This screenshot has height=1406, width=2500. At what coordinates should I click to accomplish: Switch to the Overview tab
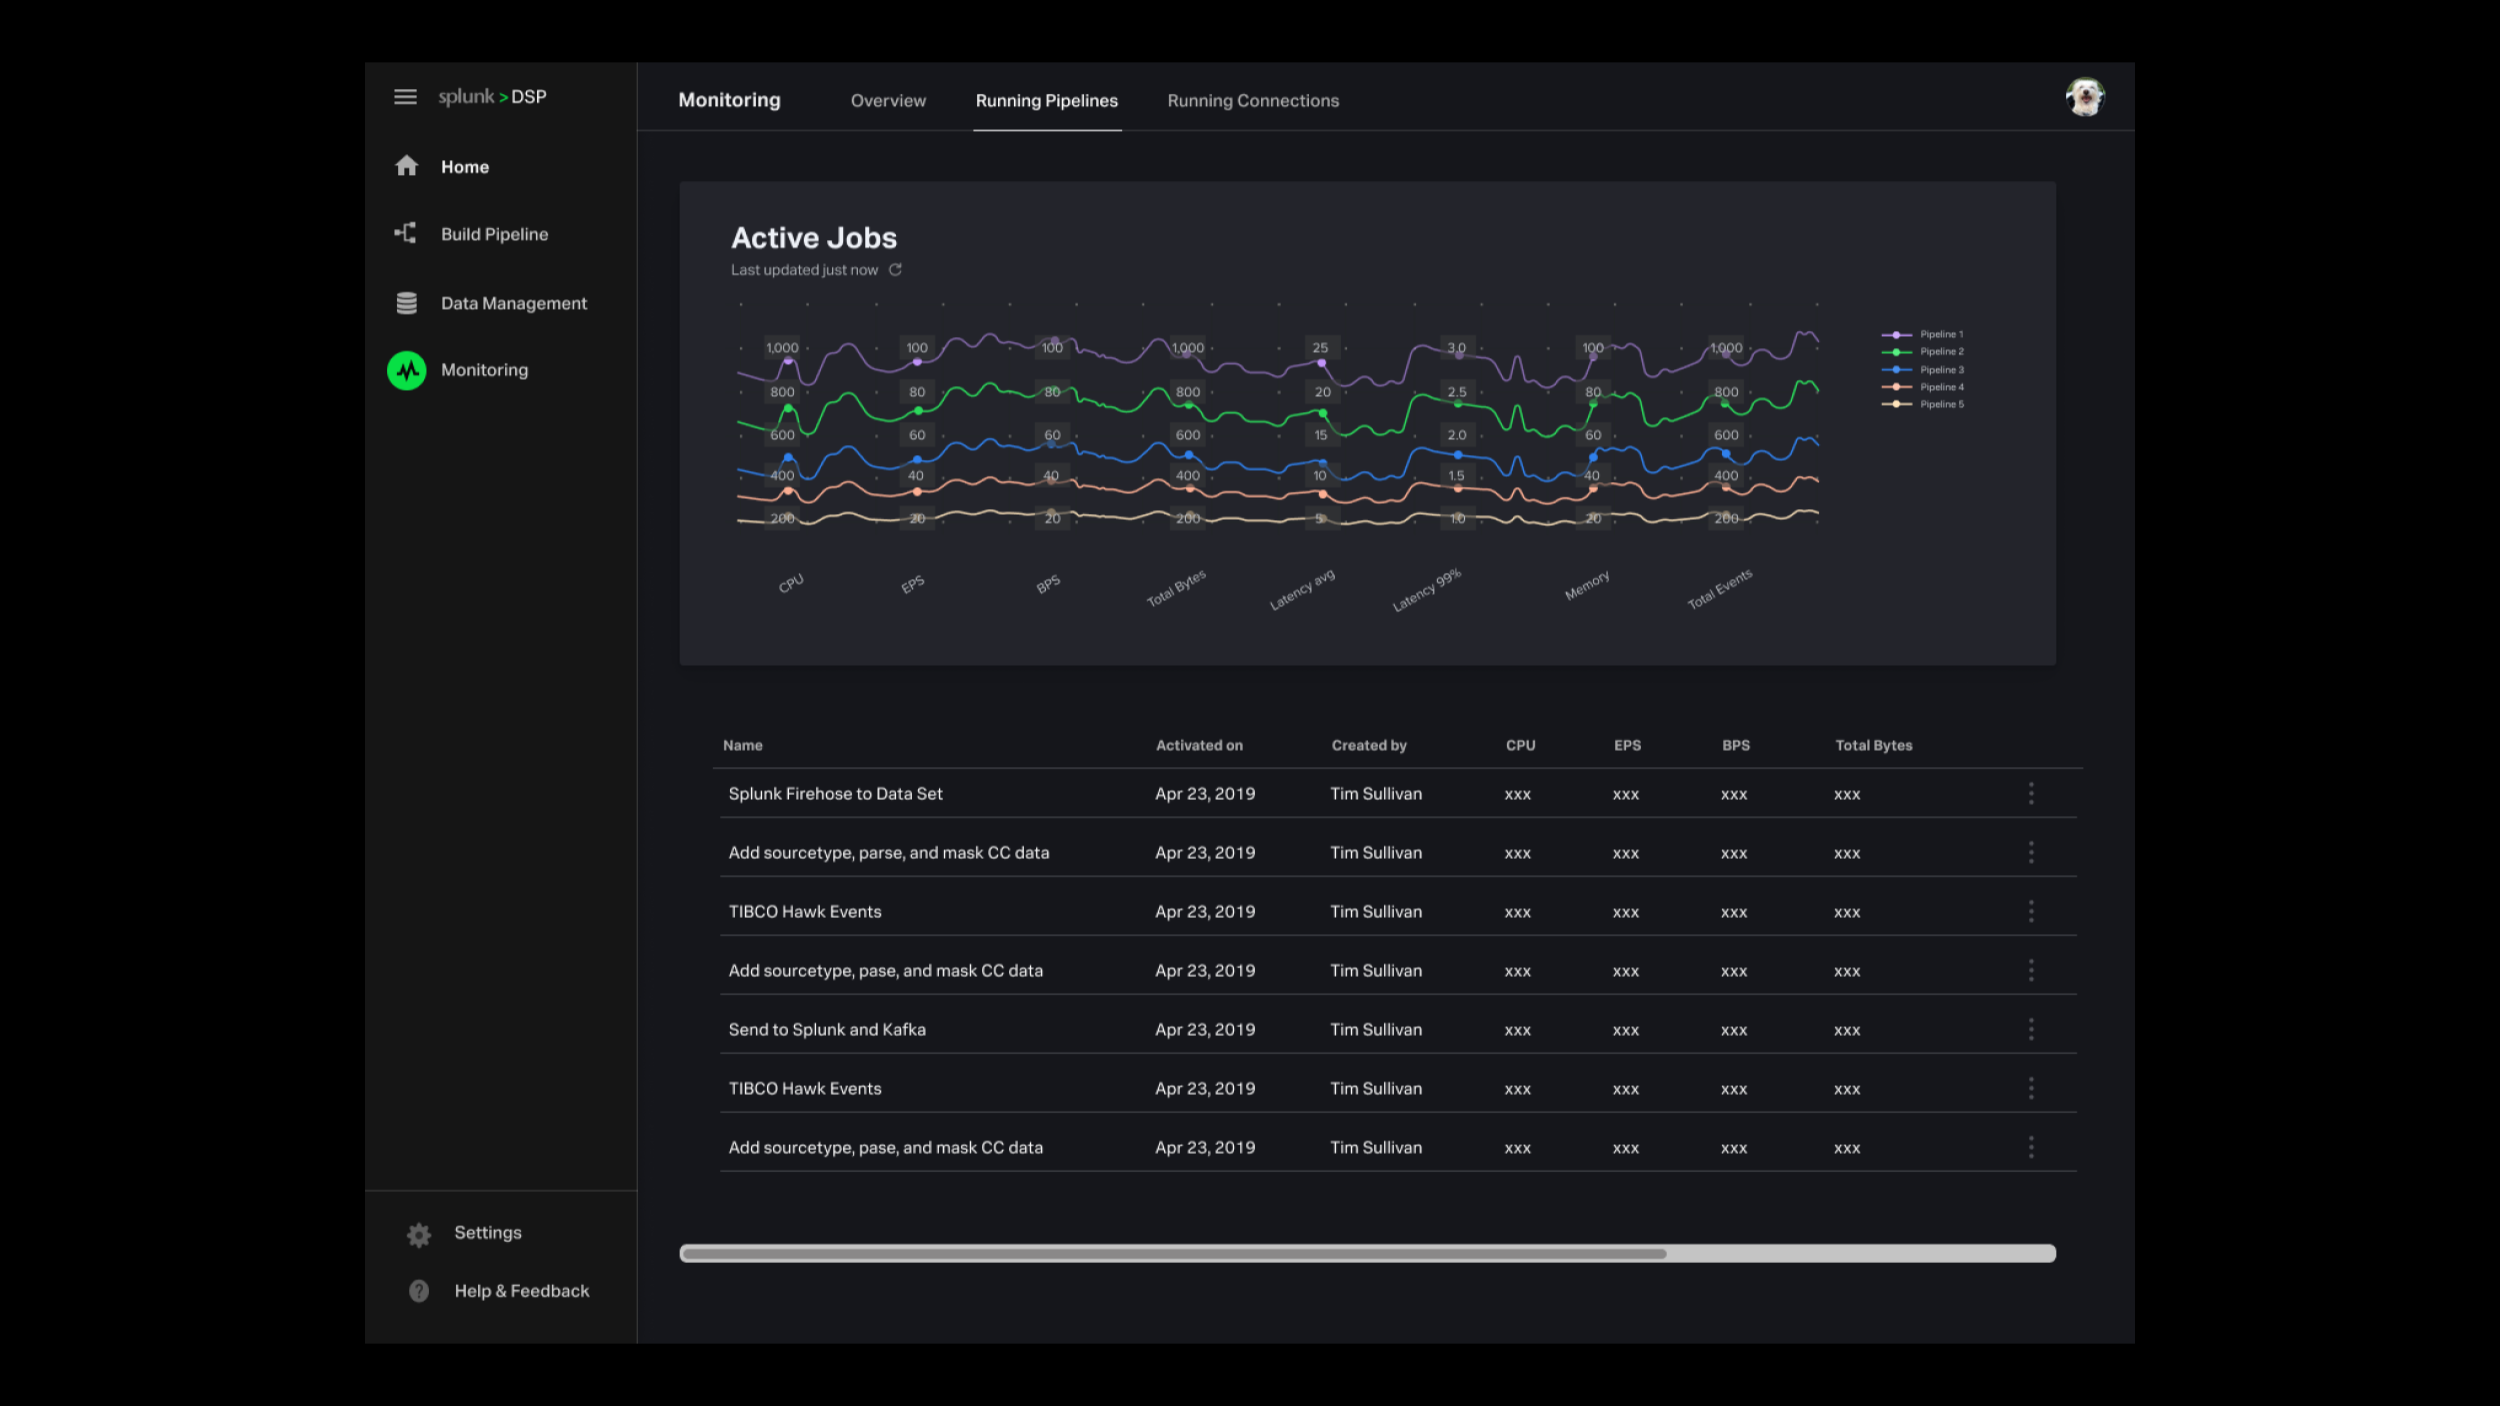pos(888,101)
